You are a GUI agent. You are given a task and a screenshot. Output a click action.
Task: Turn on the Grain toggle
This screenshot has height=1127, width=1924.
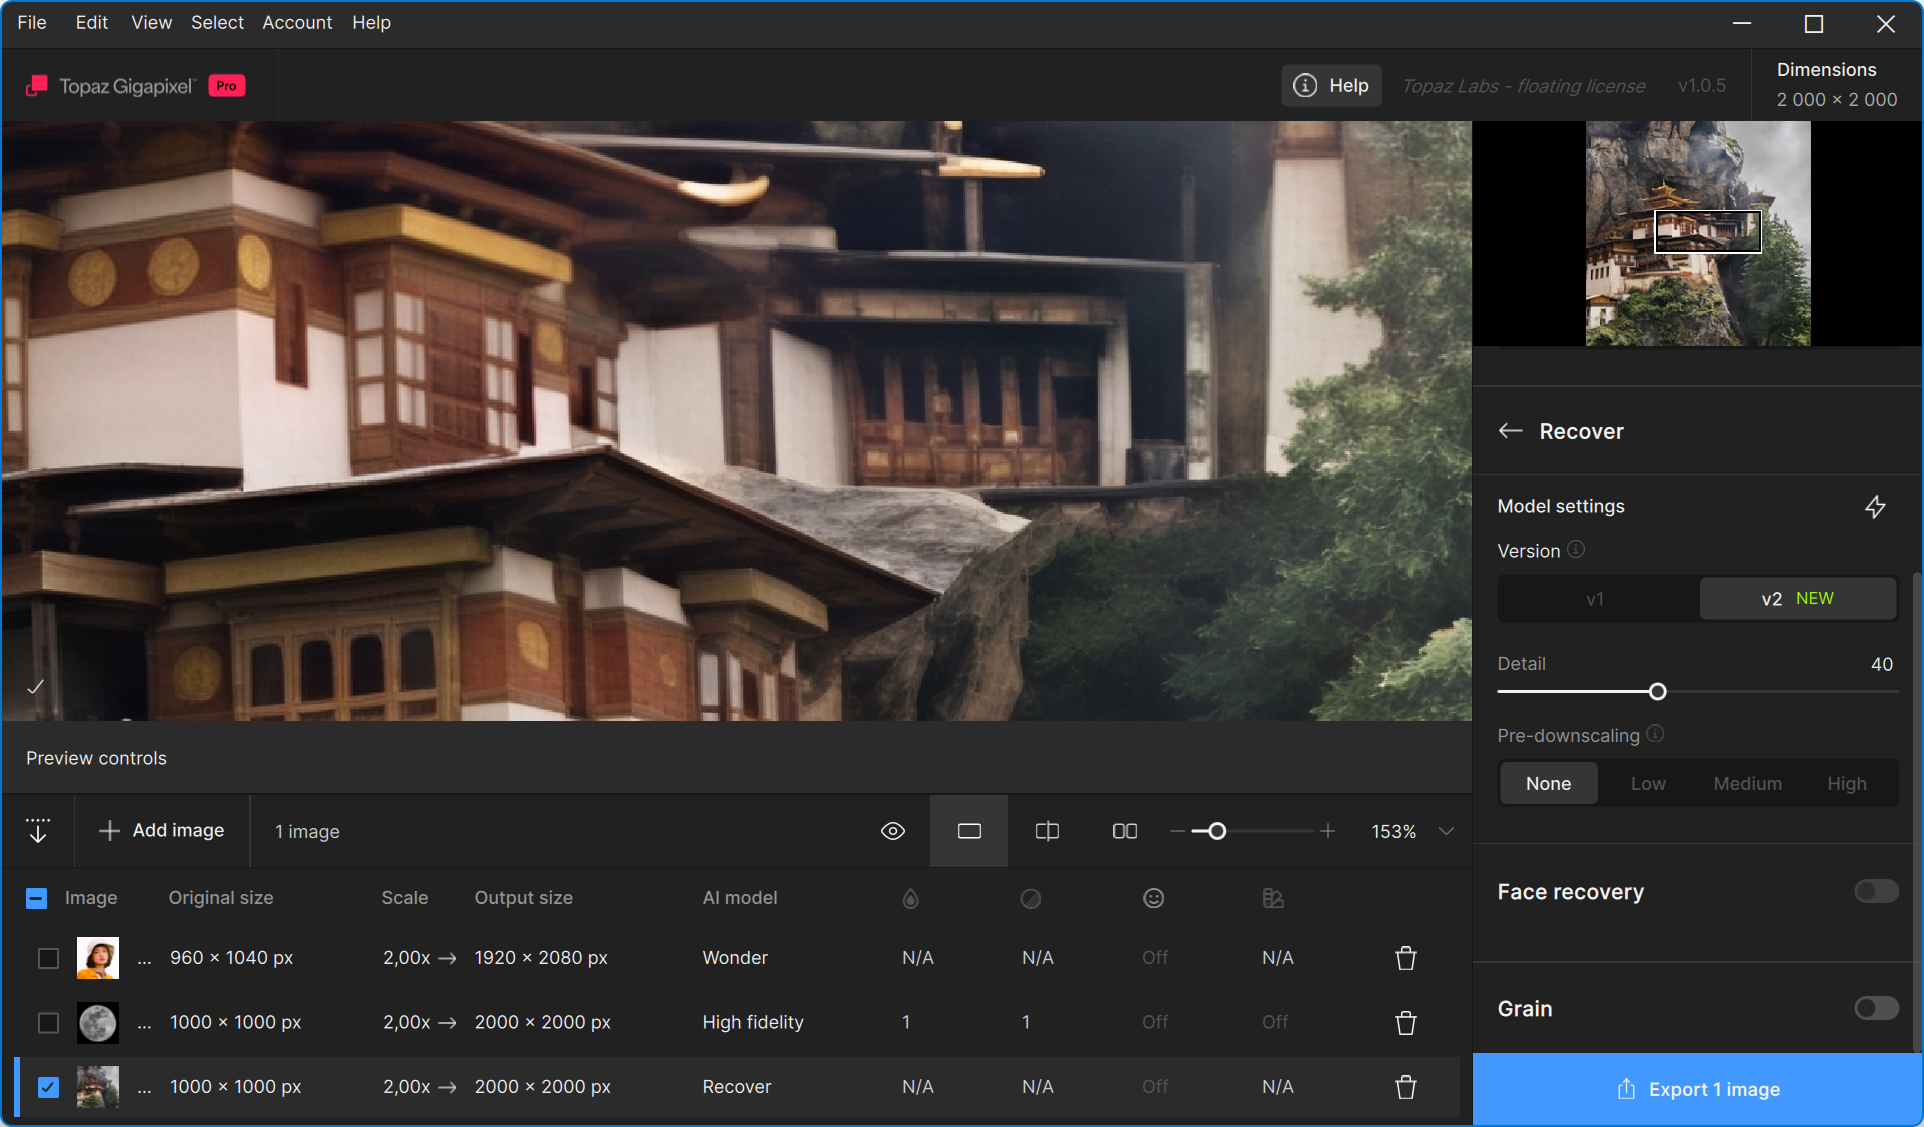click(x=1875, y=1008)
